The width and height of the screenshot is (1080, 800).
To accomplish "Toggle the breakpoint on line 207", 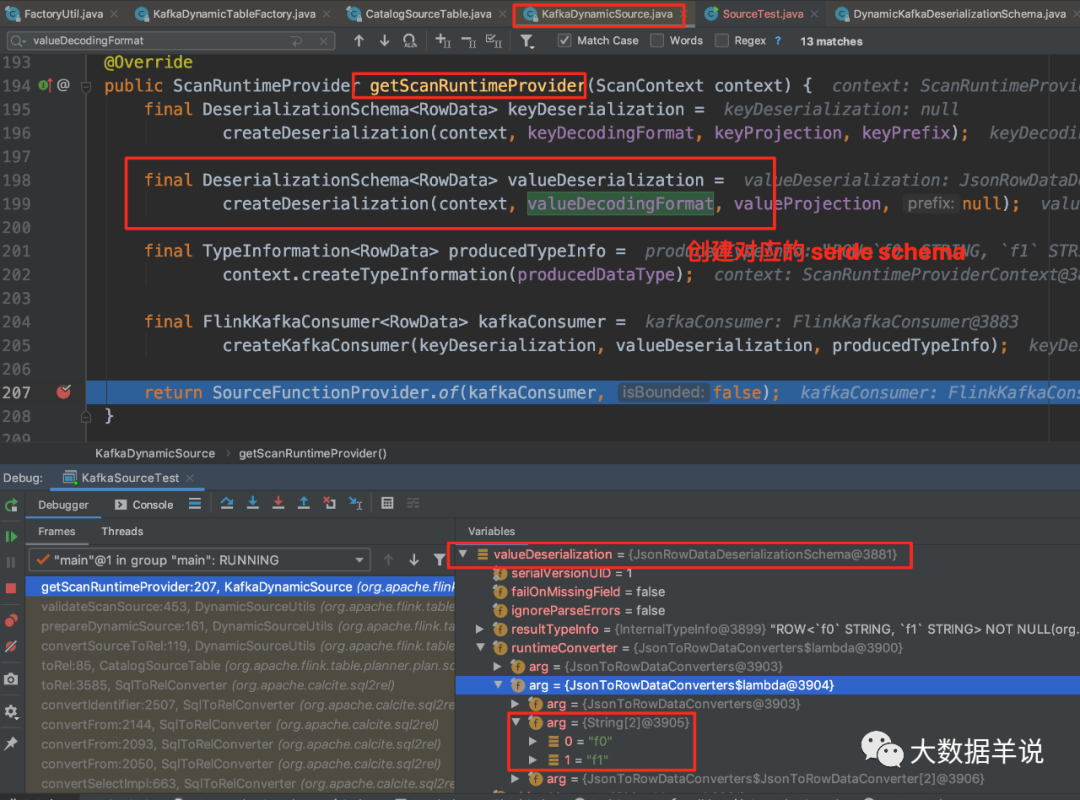I will click(x=63, y=392).
